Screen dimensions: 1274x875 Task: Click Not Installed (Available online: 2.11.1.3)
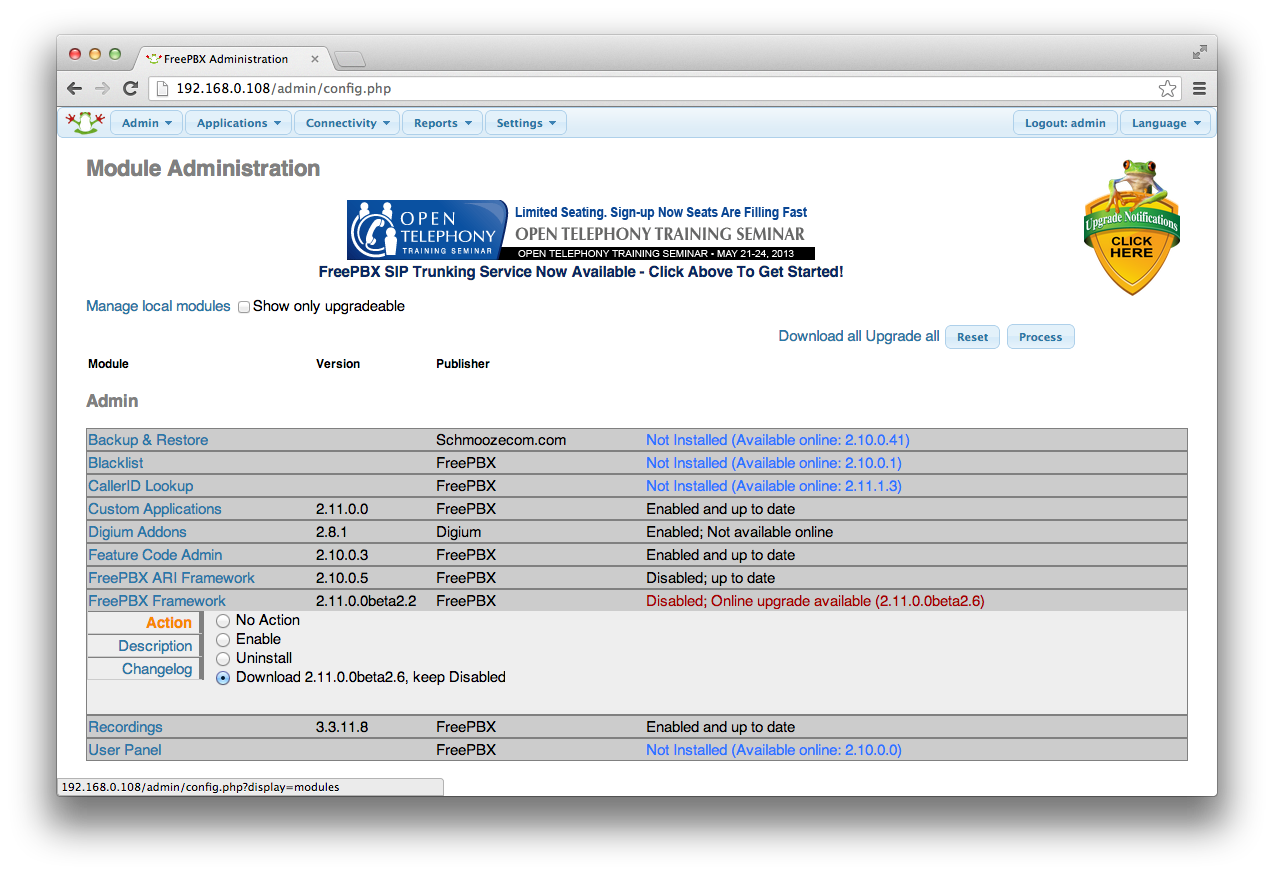[774, 486]
